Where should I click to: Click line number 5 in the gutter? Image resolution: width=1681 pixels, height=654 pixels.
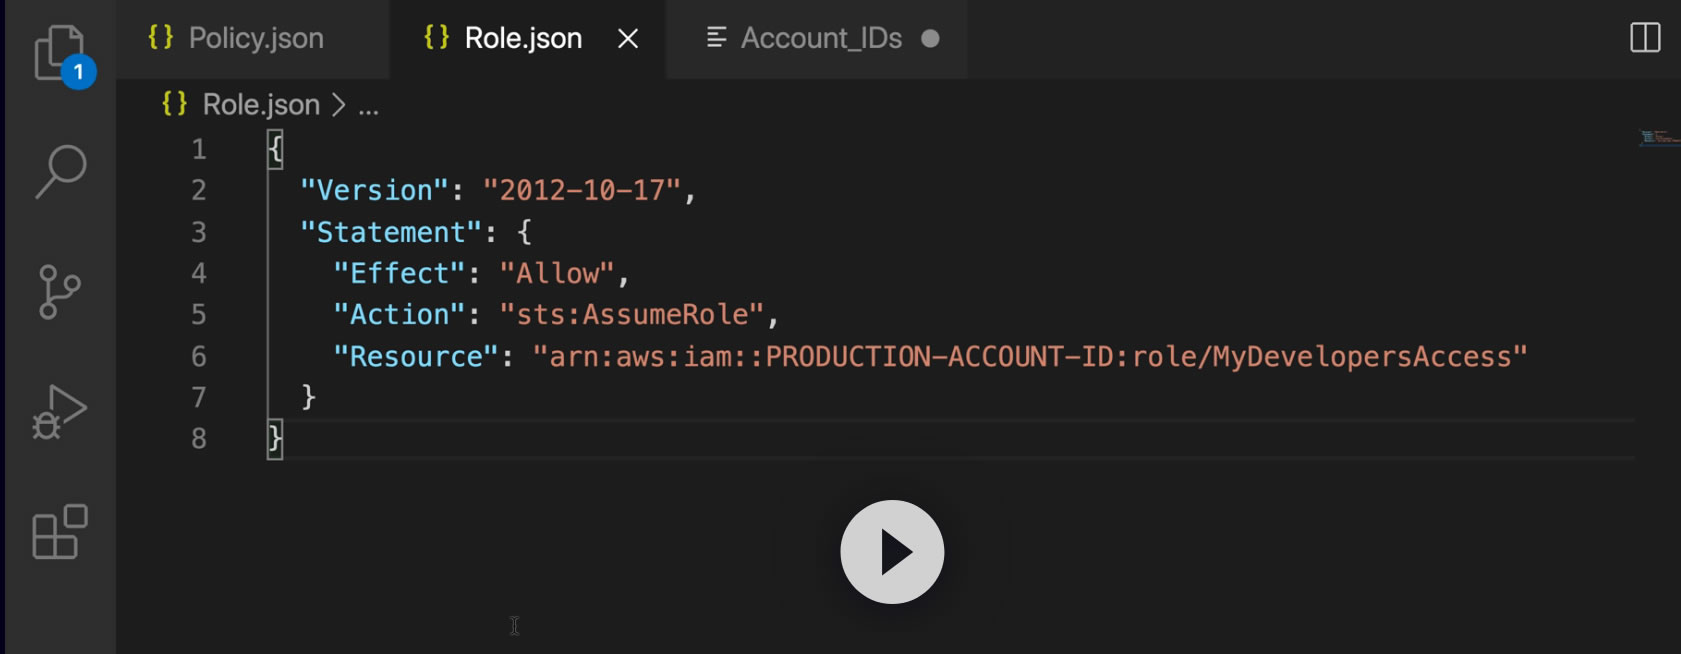click(x=199, y=315)
